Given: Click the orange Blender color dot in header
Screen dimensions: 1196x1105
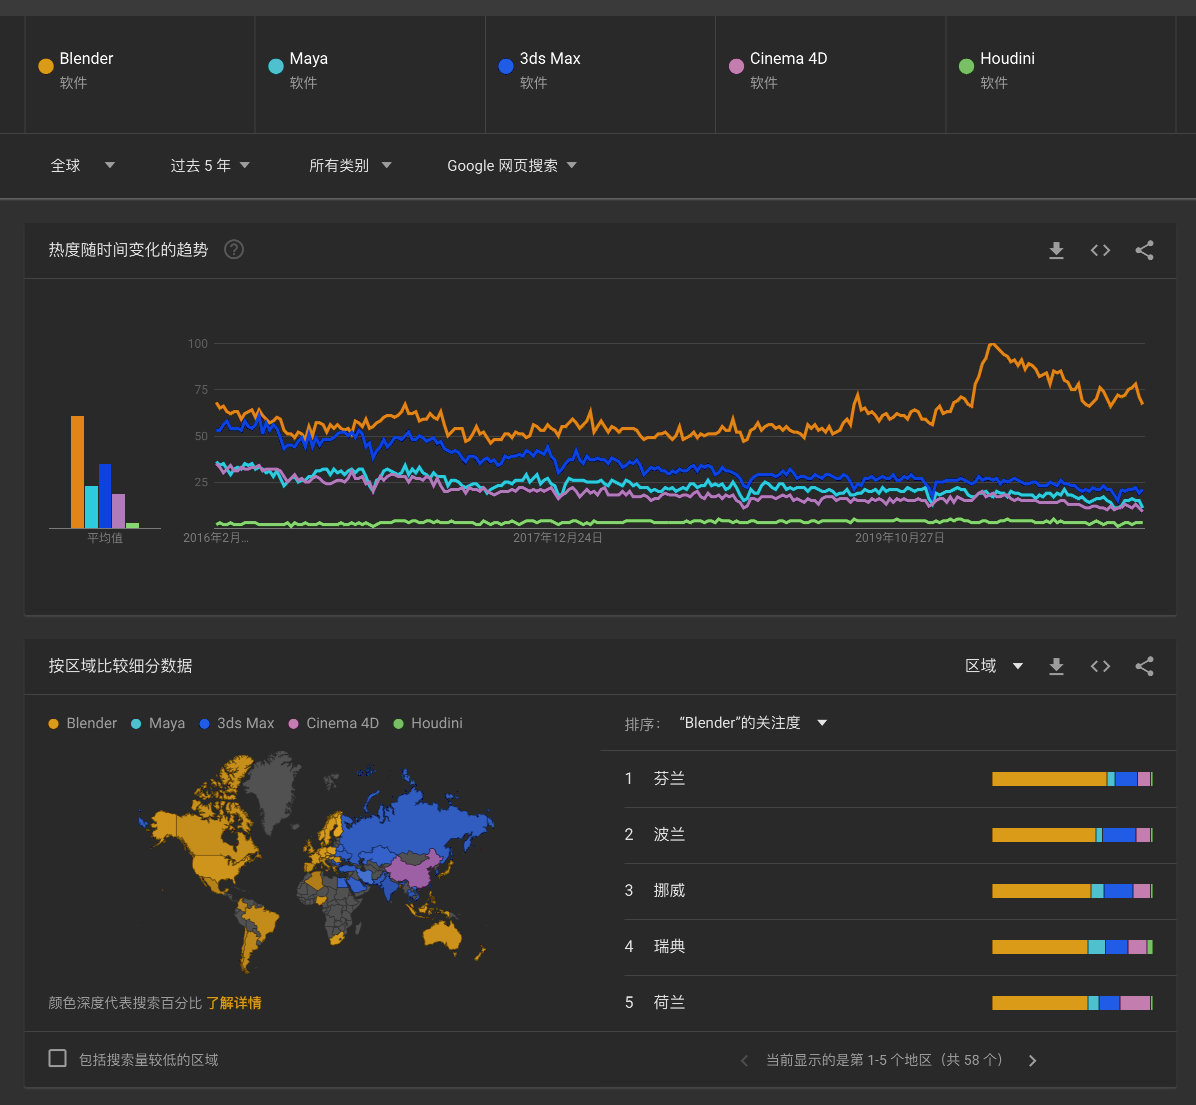Looking at the screenshot, I should (46, 66).
